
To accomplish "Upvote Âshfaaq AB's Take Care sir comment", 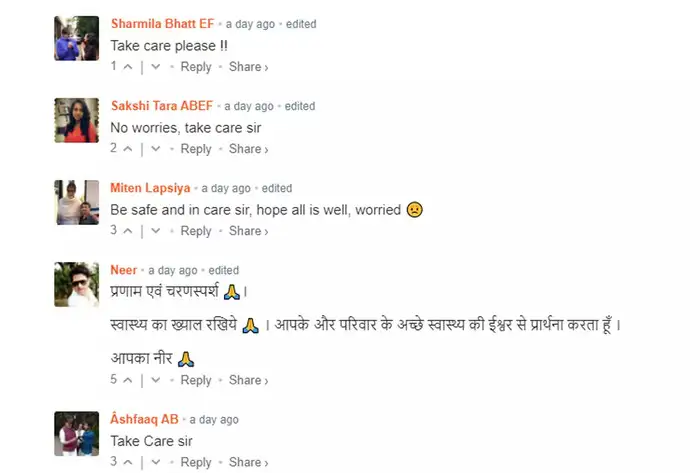I will click(128, 462).
